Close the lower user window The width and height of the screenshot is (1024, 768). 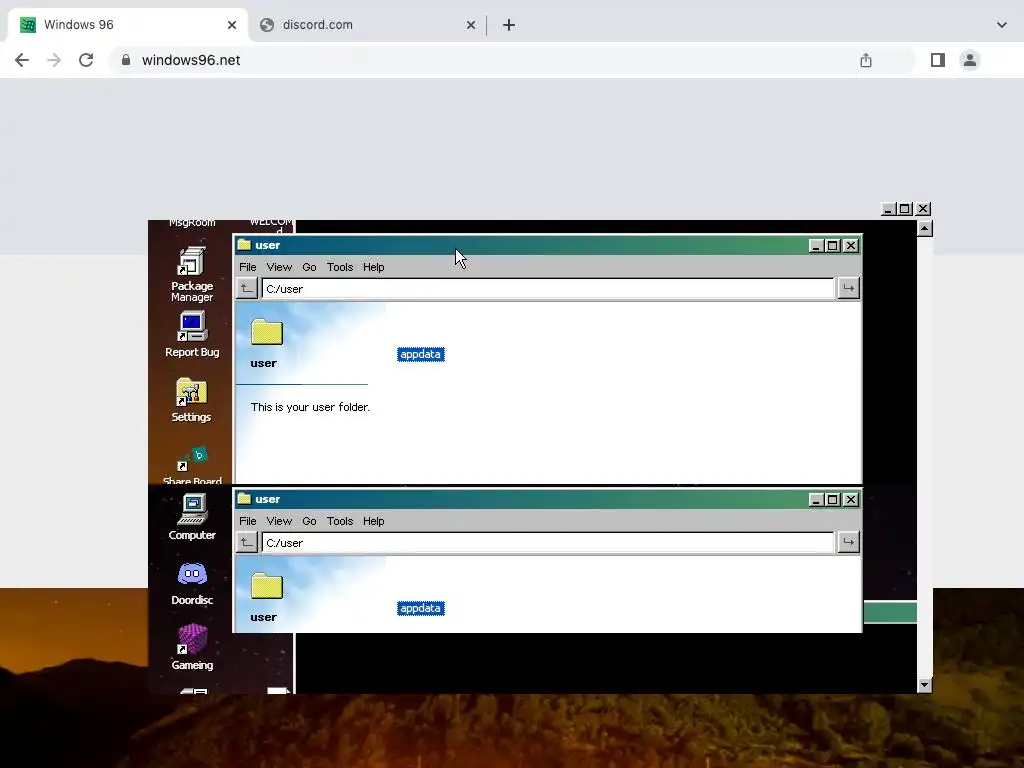(x=850, y=500)
